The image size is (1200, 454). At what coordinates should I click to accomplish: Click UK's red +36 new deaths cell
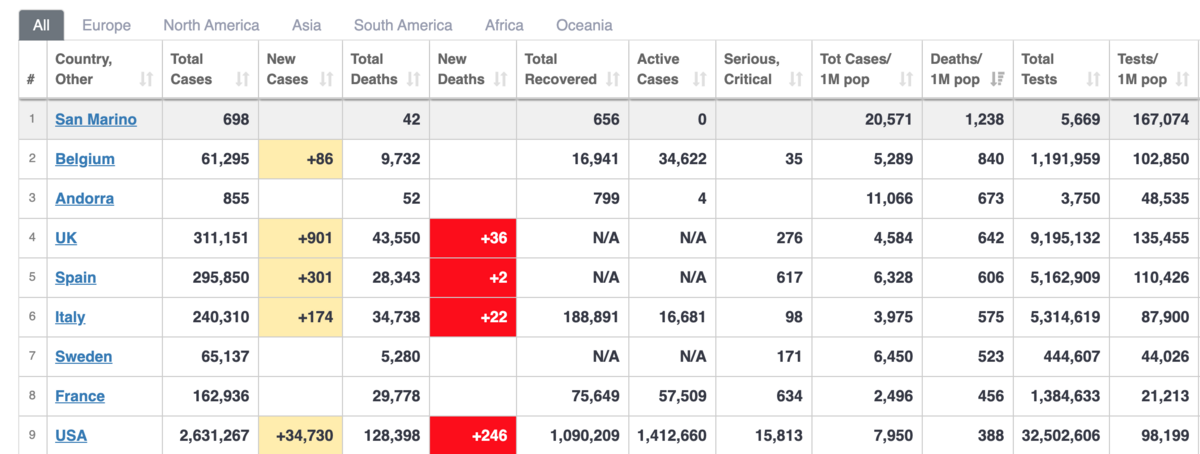tap(472, 238)
